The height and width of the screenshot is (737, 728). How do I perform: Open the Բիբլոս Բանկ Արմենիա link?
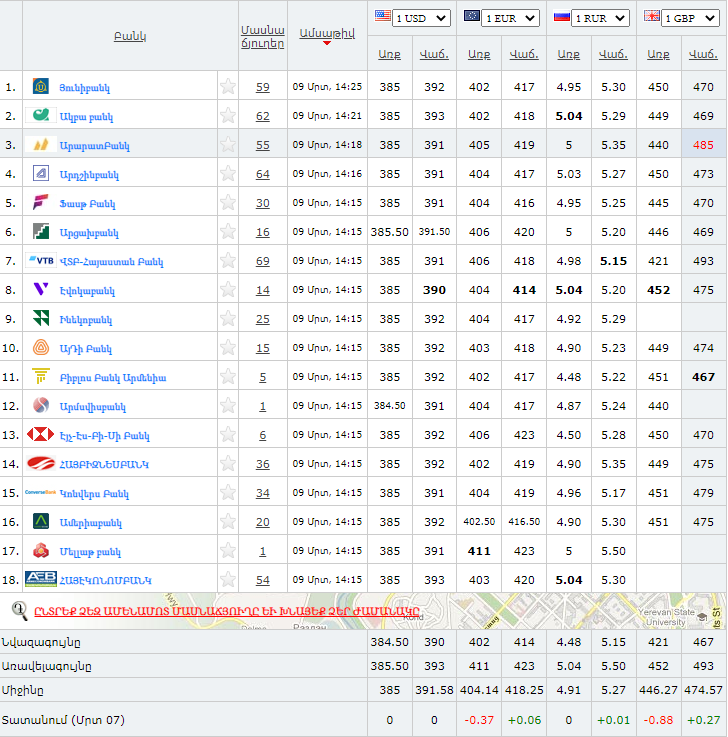tap(113, 377)
